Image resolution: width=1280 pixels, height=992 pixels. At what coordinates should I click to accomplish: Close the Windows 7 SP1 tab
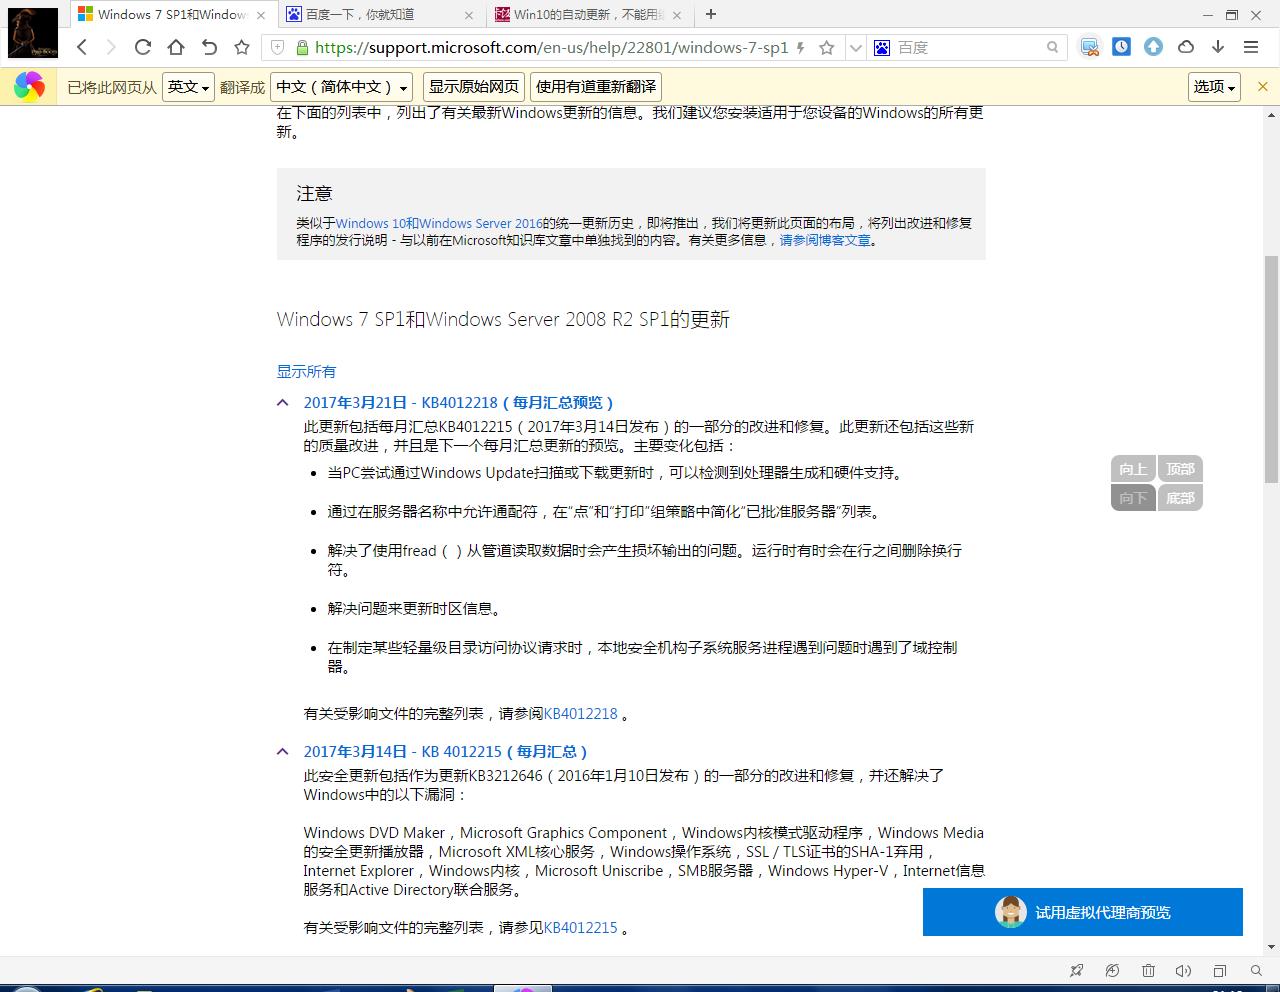point(262,15)
